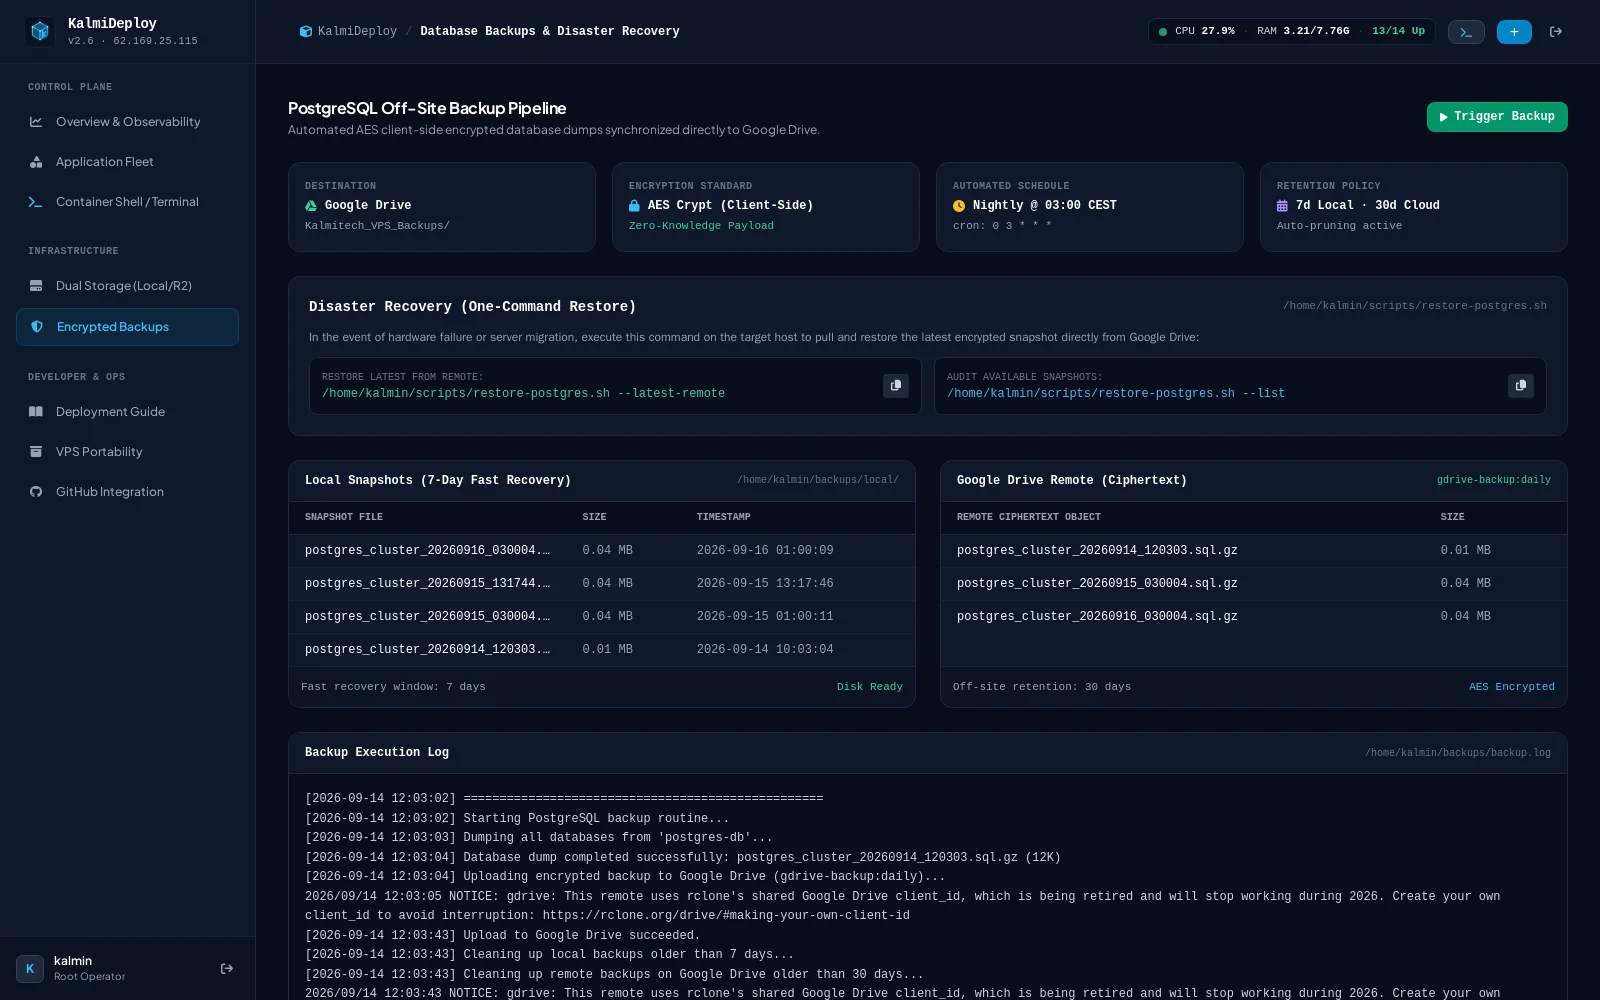The image size is (1600, 1000).
Task: Click the K avatar of kalmin
Action: click(x=29, y=968)
